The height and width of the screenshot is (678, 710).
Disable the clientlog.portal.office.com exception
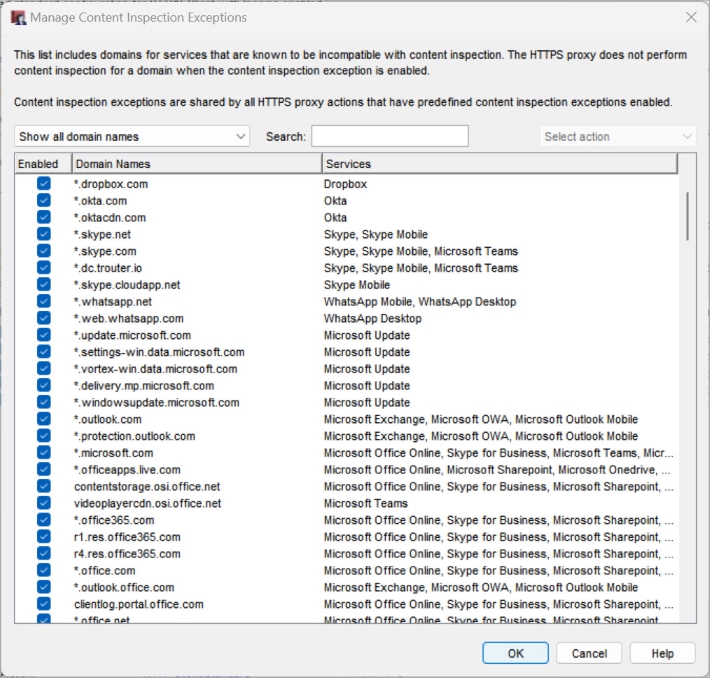44,604
